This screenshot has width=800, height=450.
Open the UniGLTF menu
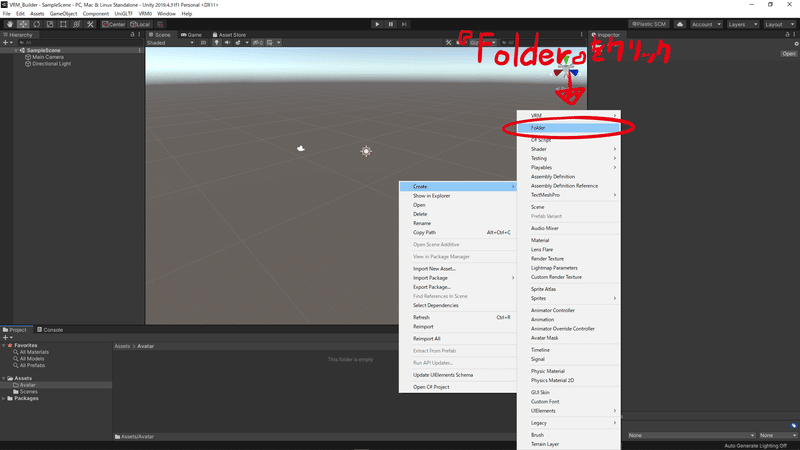(x=123, y=14)
